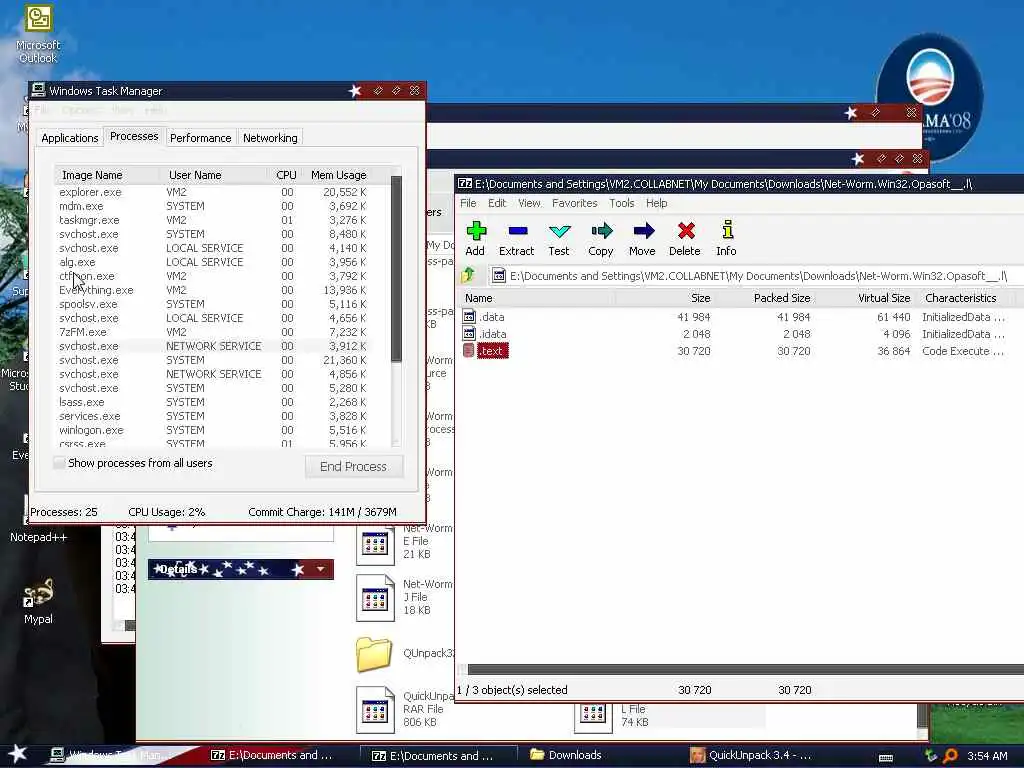Collapse the Details panel chevron
Screen dimensions: 1024x768
tap(321, 569)
